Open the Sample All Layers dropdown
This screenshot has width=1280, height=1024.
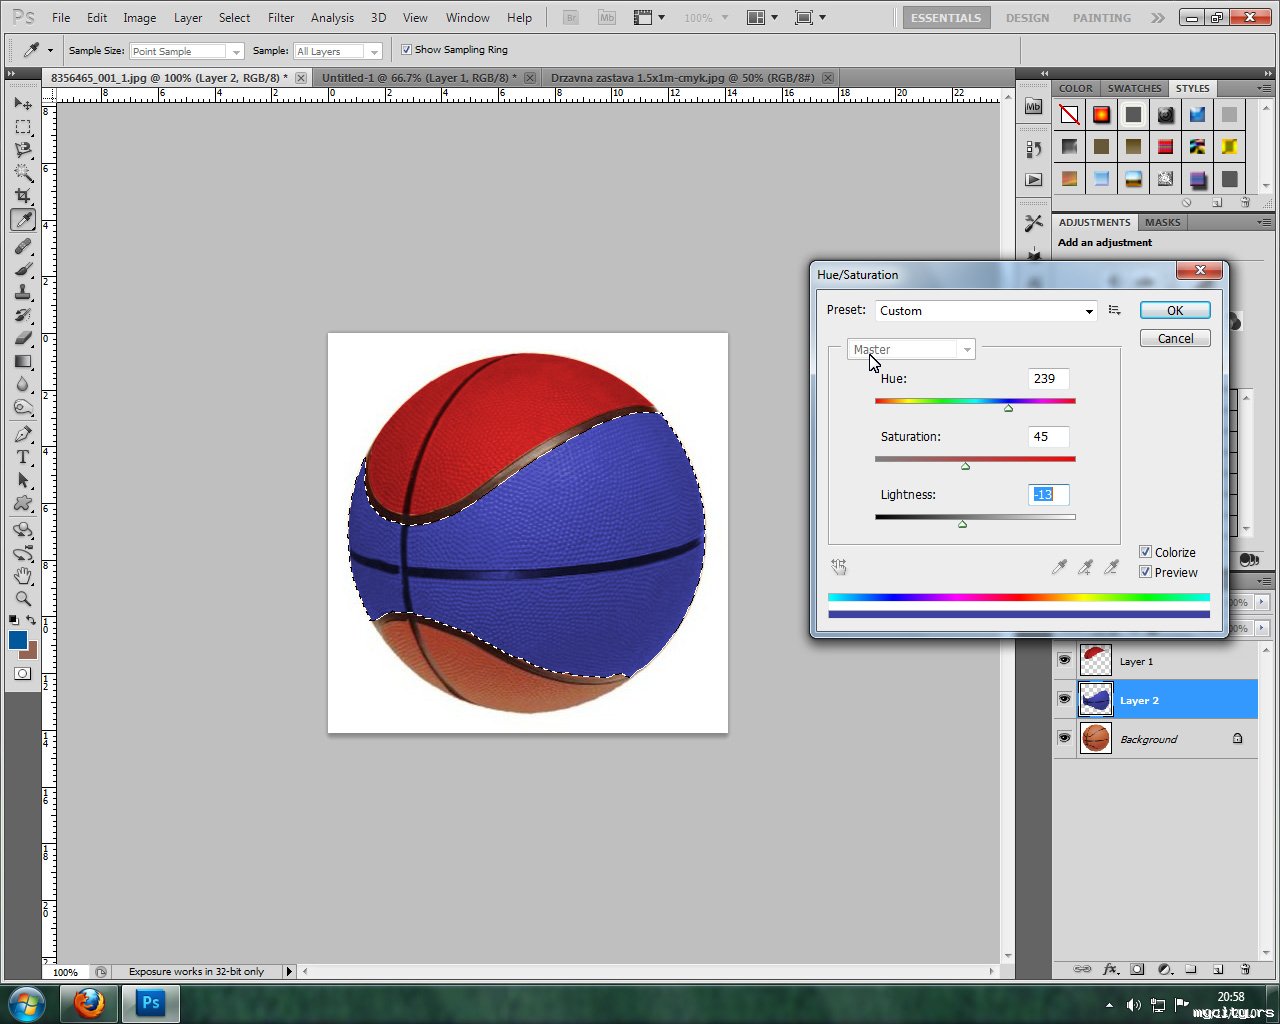pos(338,51)
